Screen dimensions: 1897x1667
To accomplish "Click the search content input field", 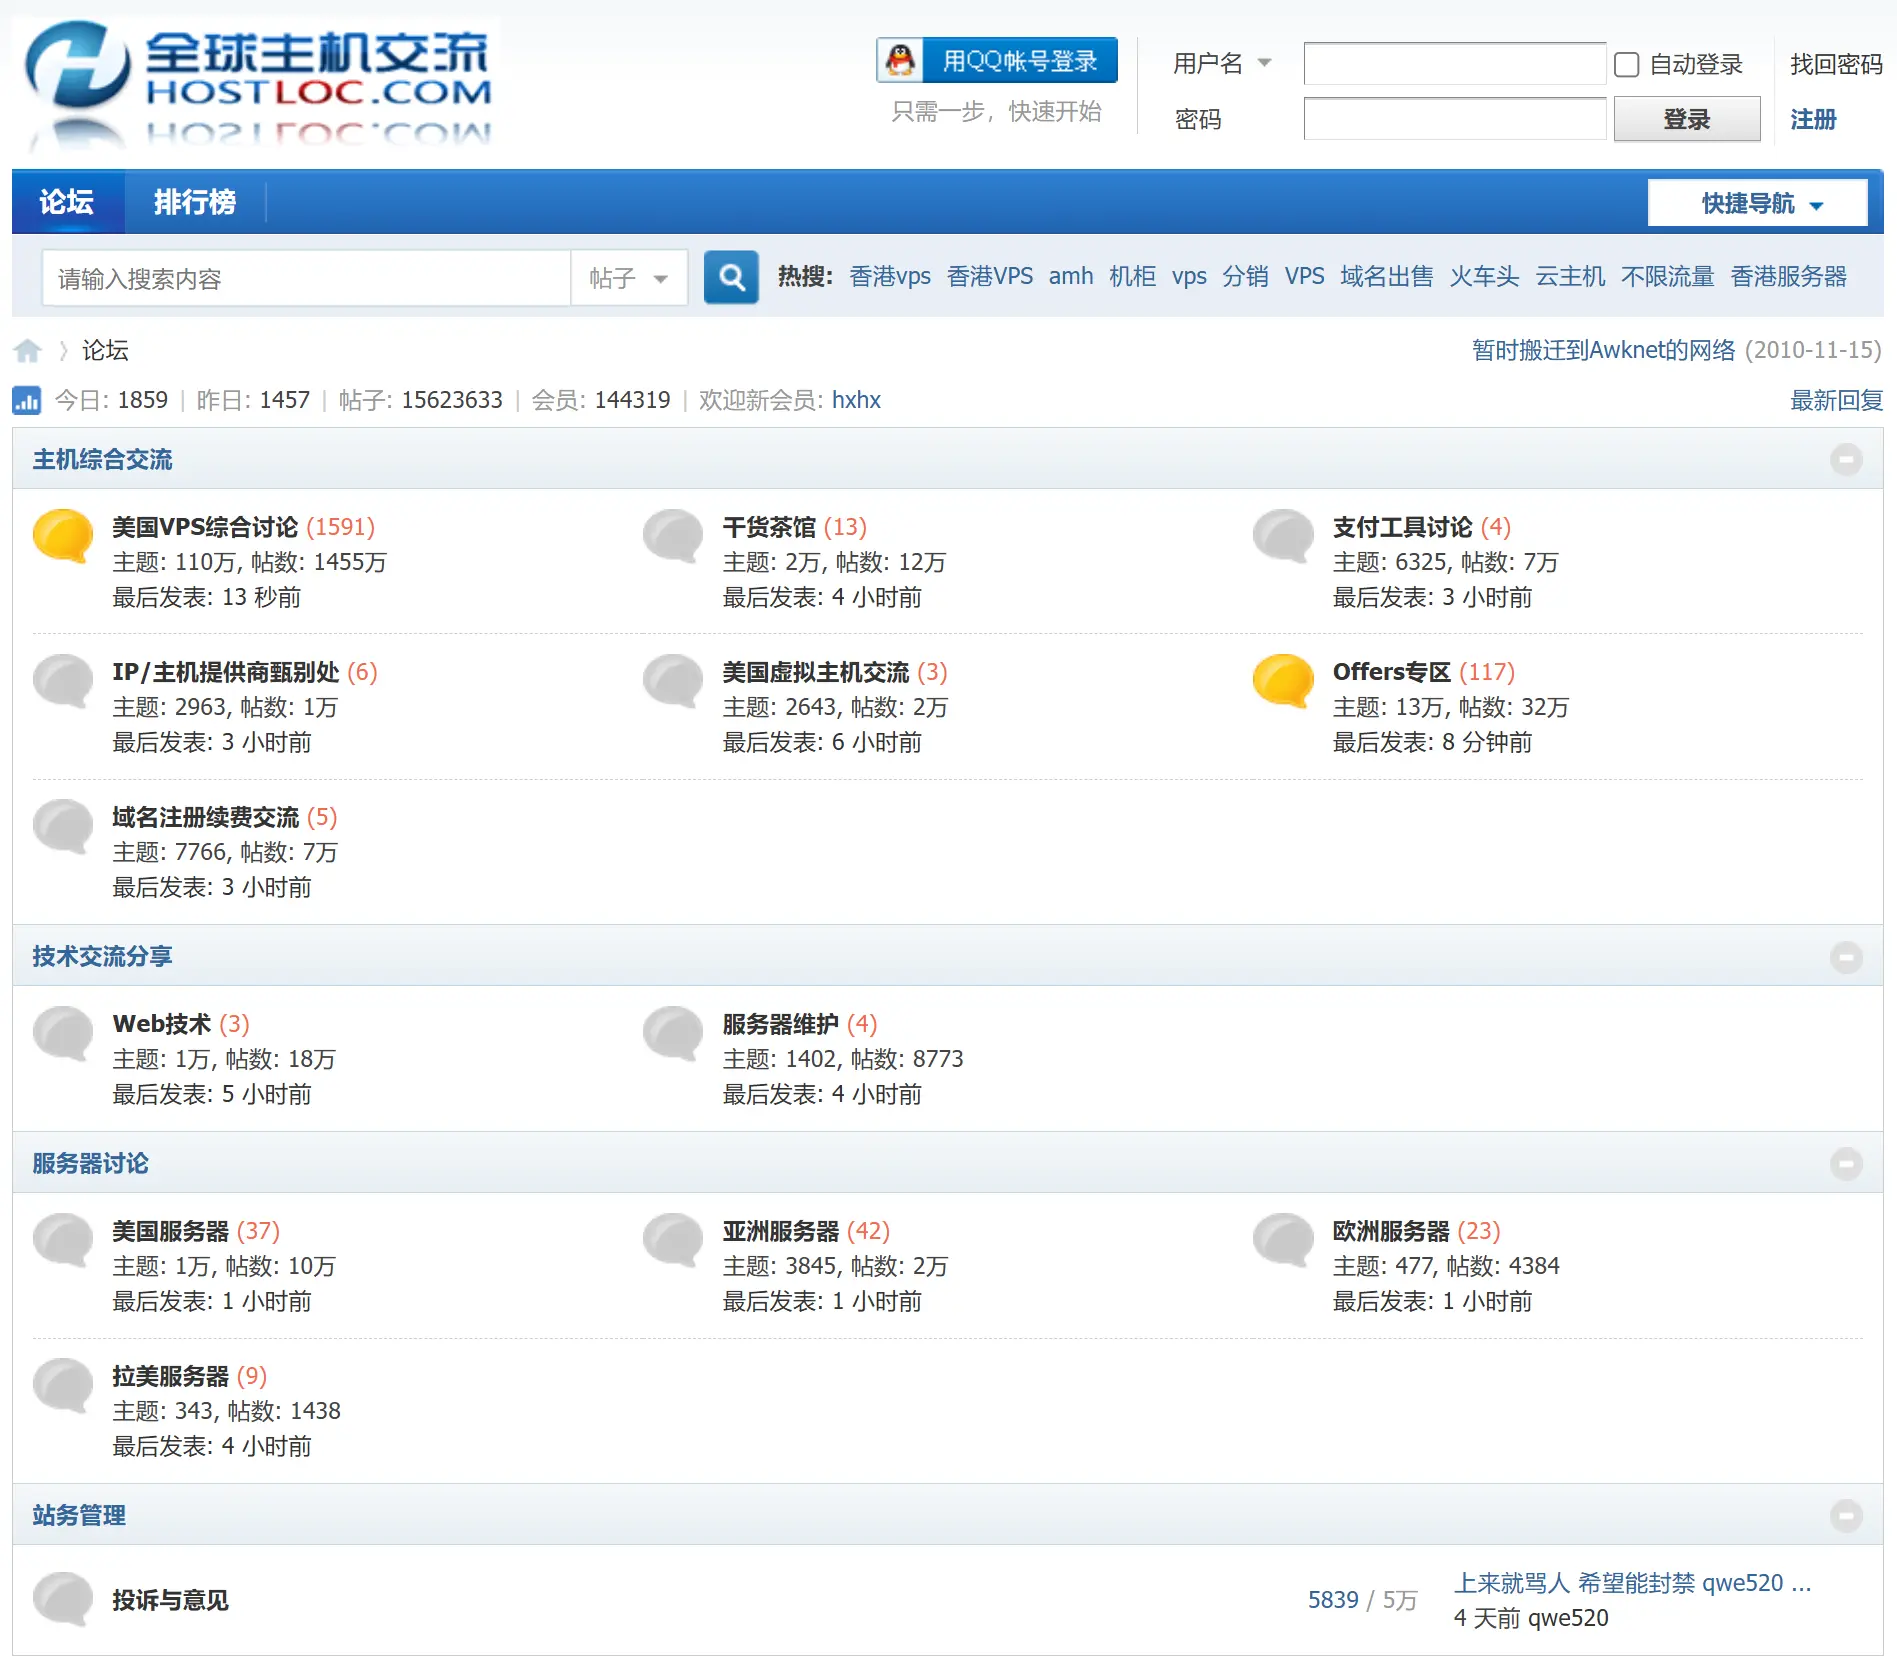I will (x=305, y=278).
